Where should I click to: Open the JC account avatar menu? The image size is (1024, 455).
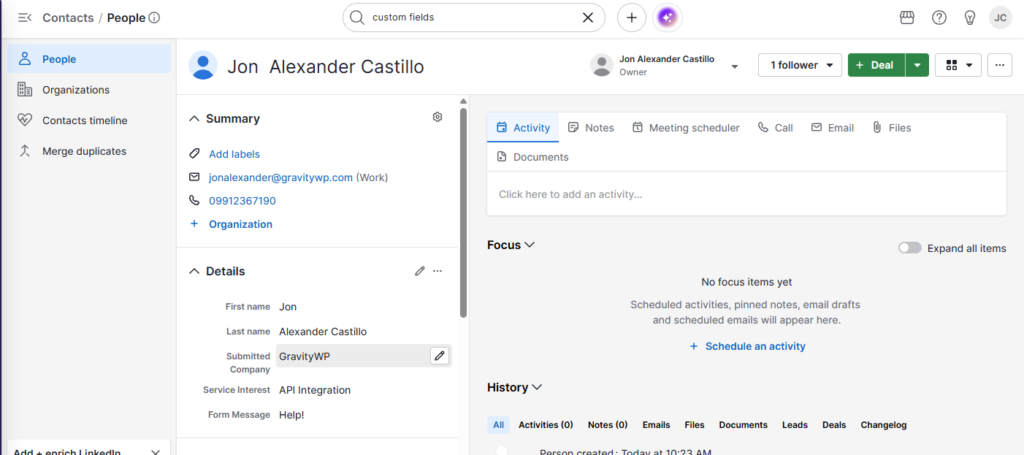click(1000, 18)
